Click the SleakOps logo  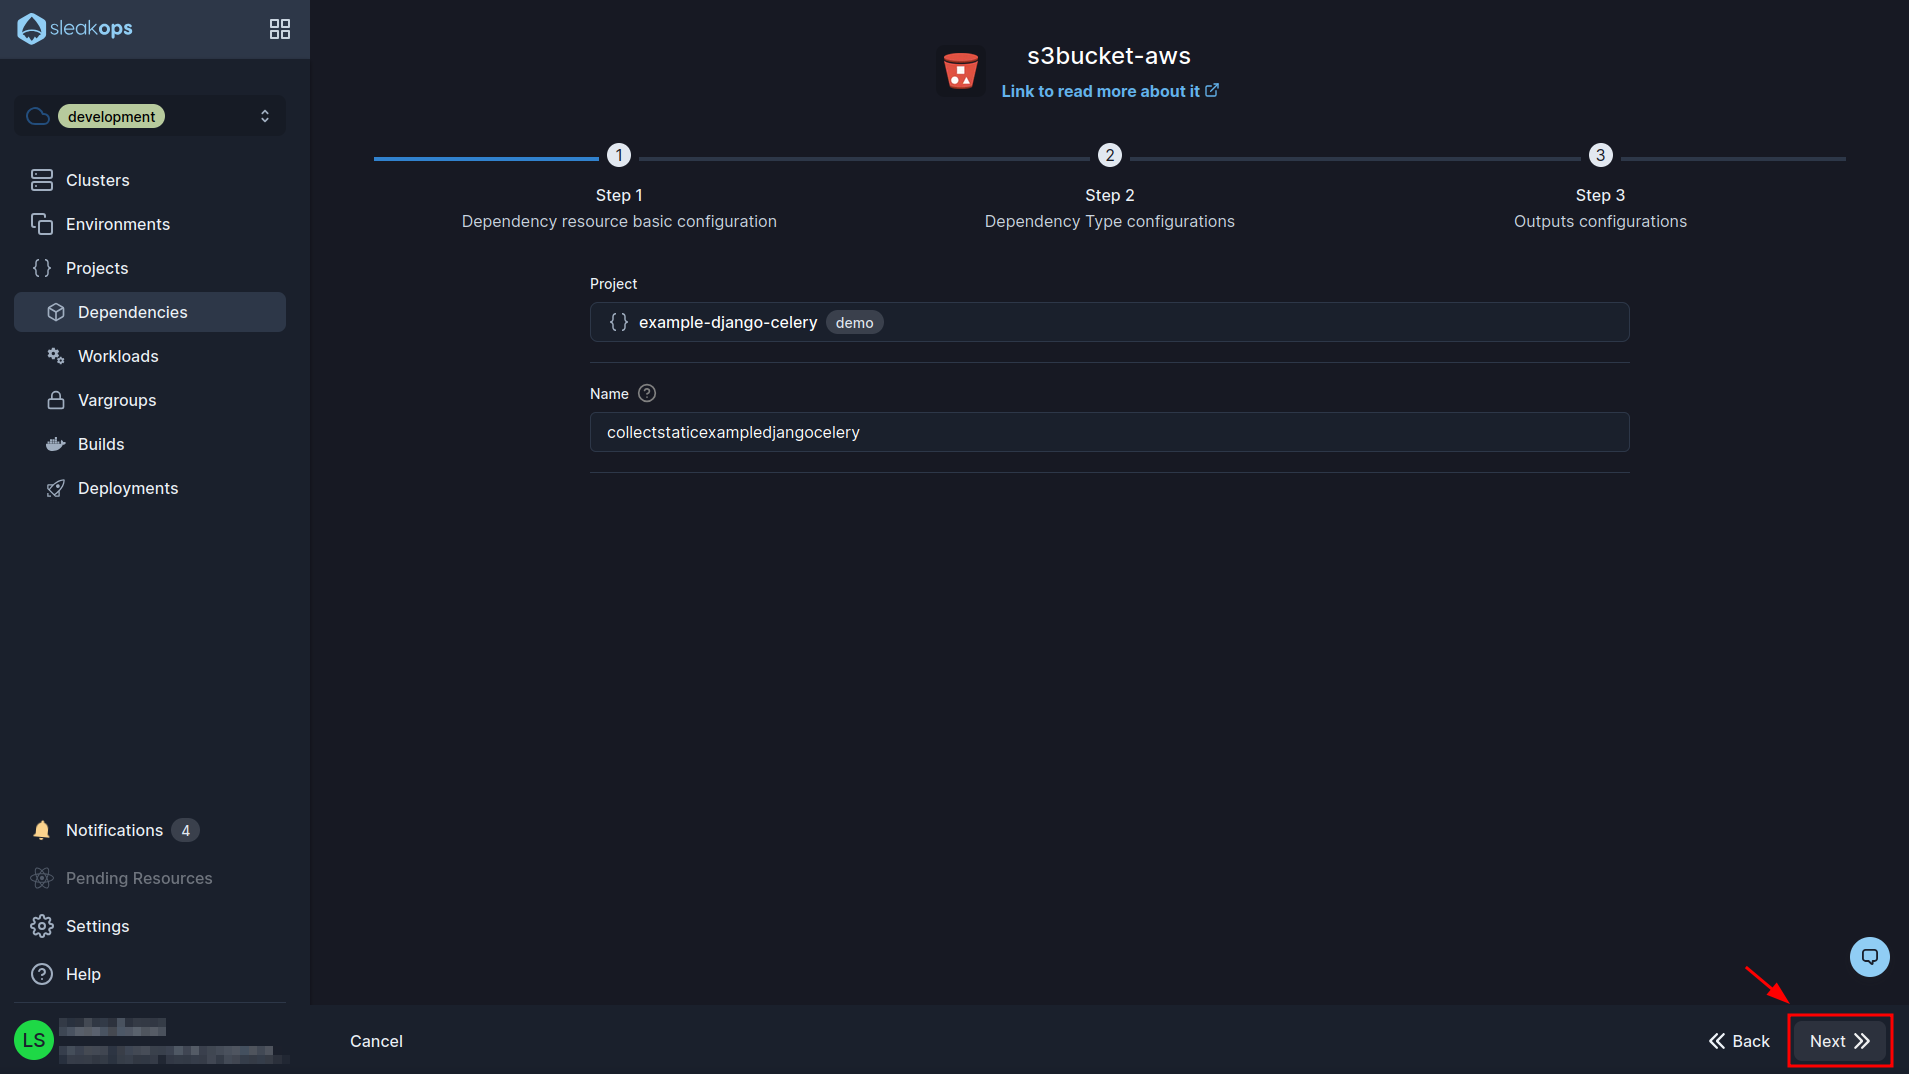pyautogui.click(x=75, y=29)
